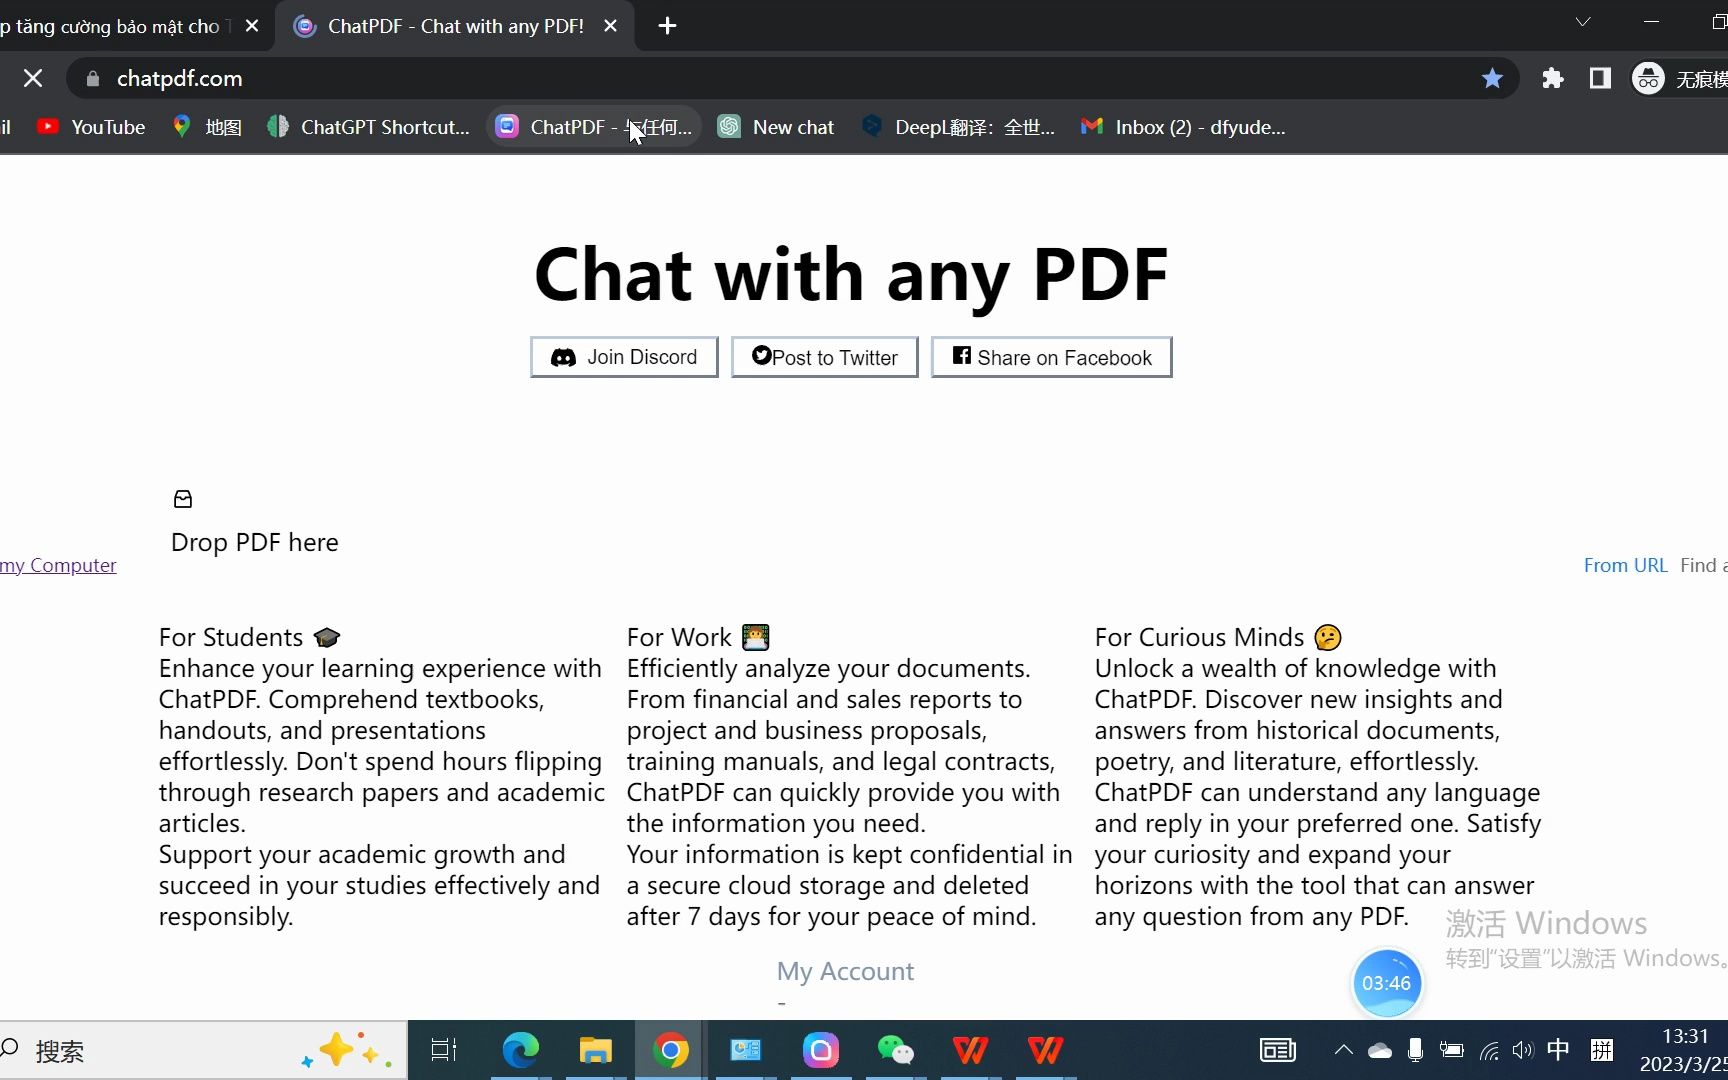The height and width of the screenshot is (1080, 1728).
Task: Open the YouTube bookmark
Action: pos(91,127)
